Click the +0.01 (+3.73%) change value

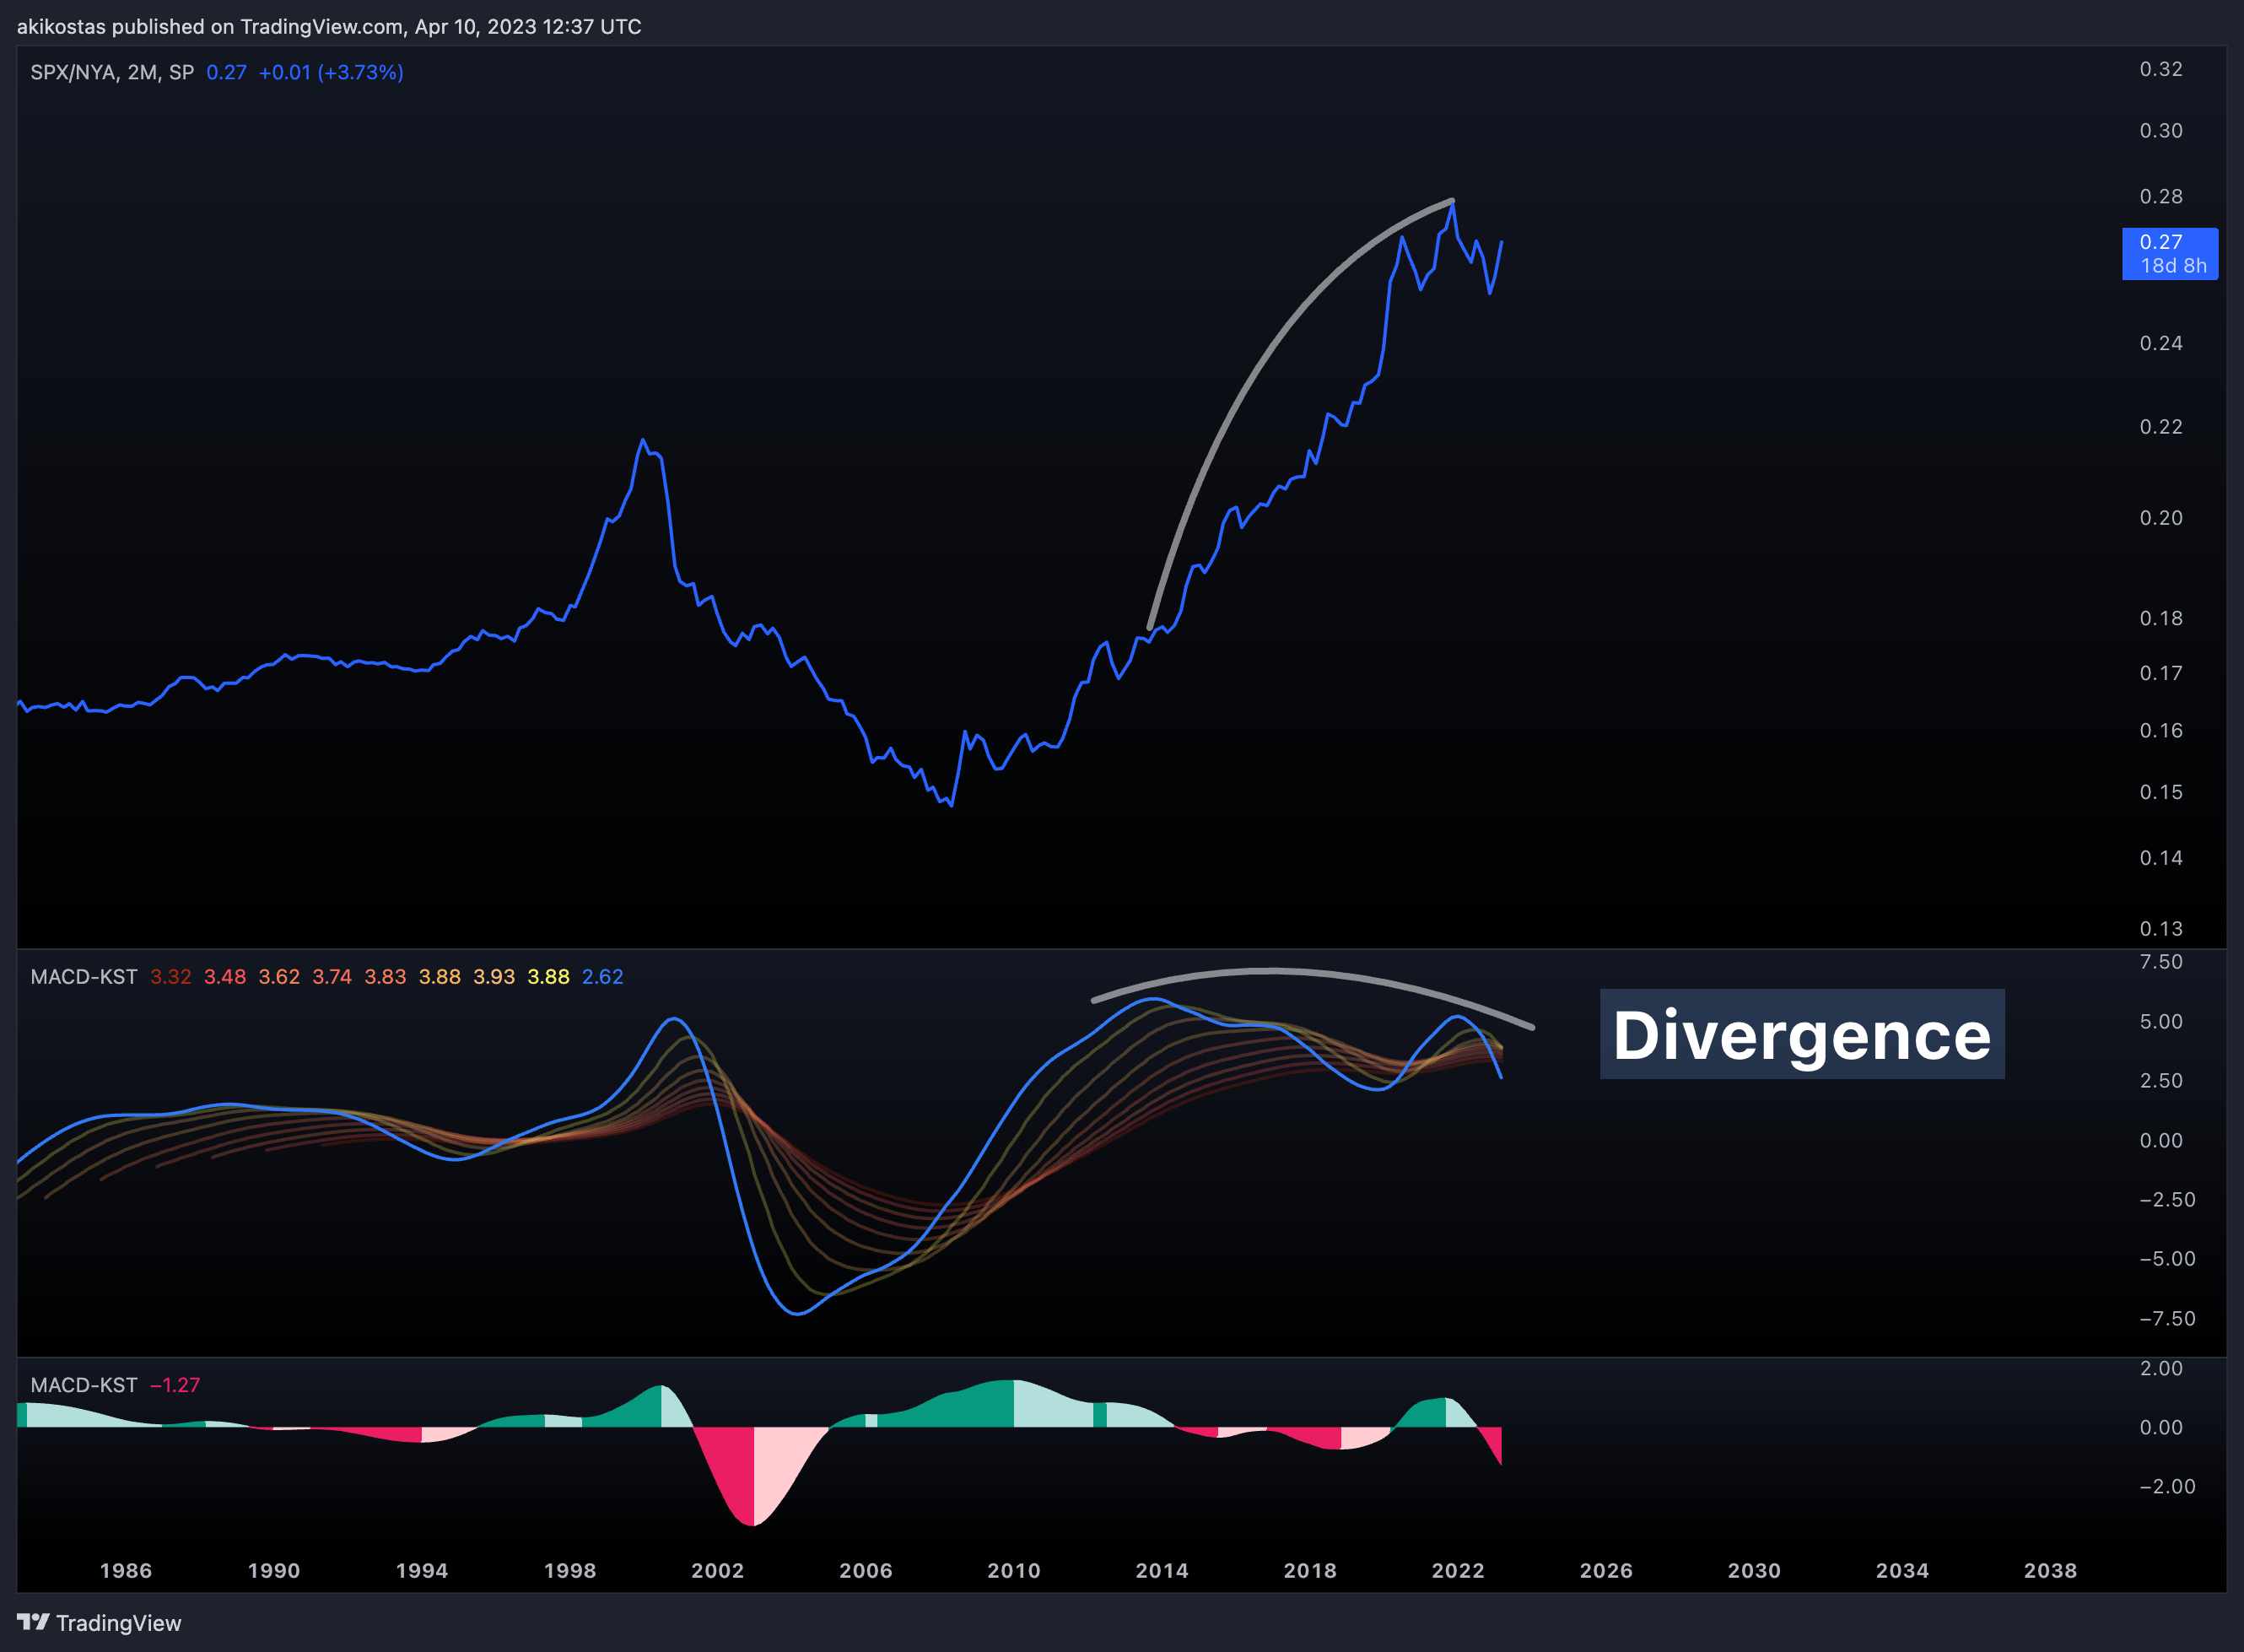pyautogui.click(x=331, y=72)
